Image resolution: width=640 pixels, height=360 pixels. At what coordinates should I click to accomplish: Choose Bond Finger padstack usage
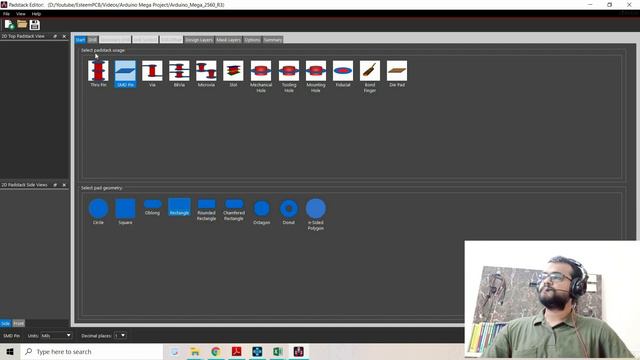[370, 76]
